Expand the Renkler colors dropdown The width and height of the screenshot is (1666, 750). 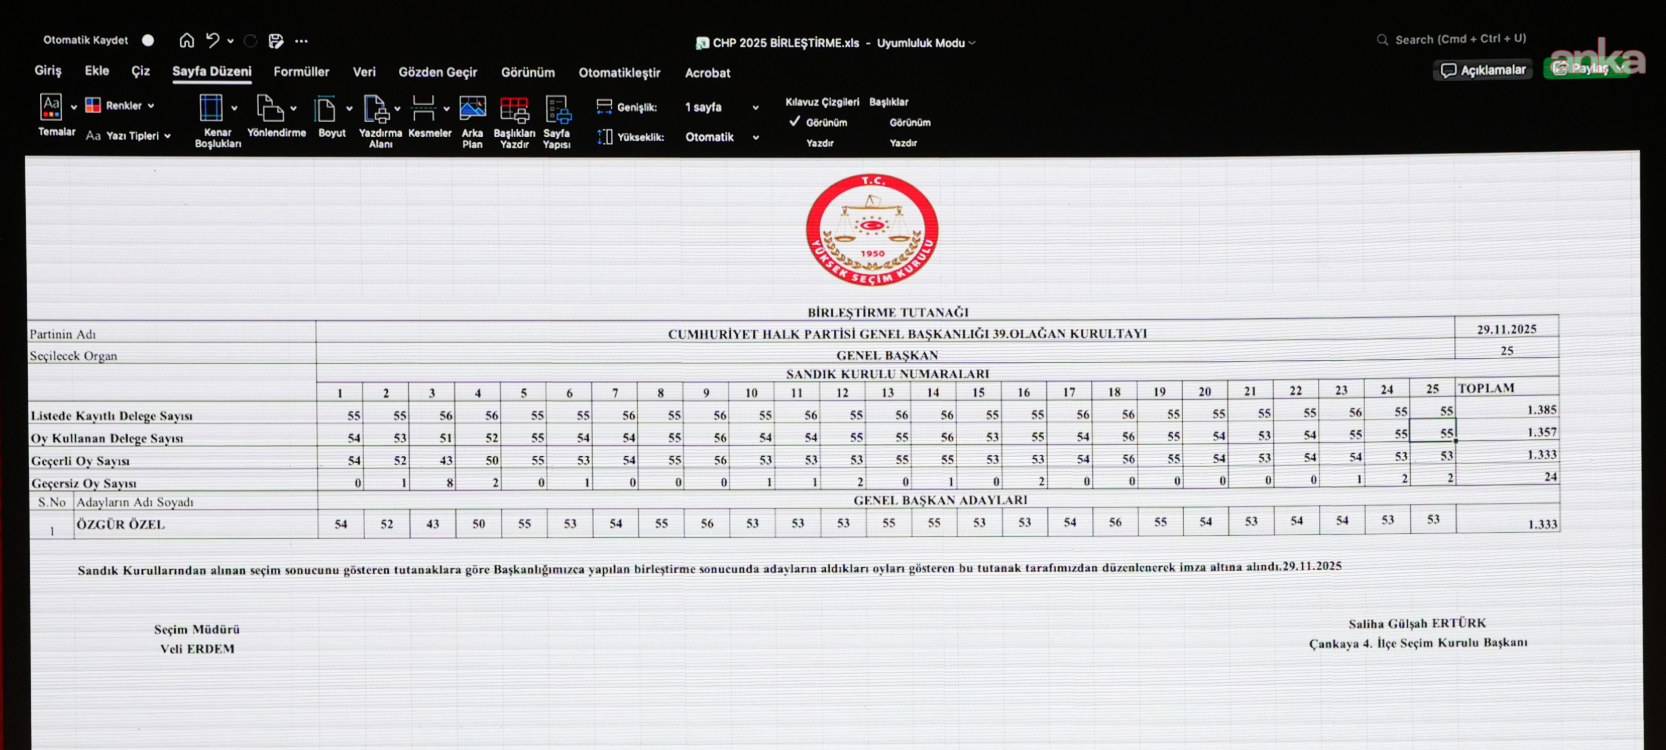click(122, 106)
